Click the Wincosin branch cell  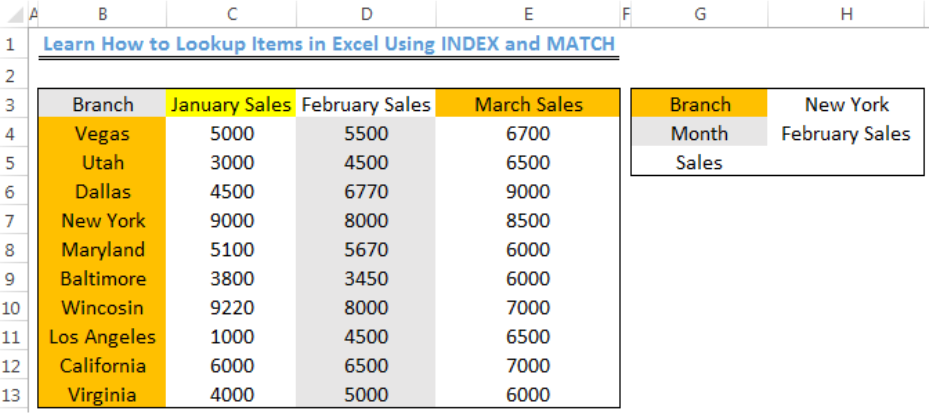[x=103, y=308]
